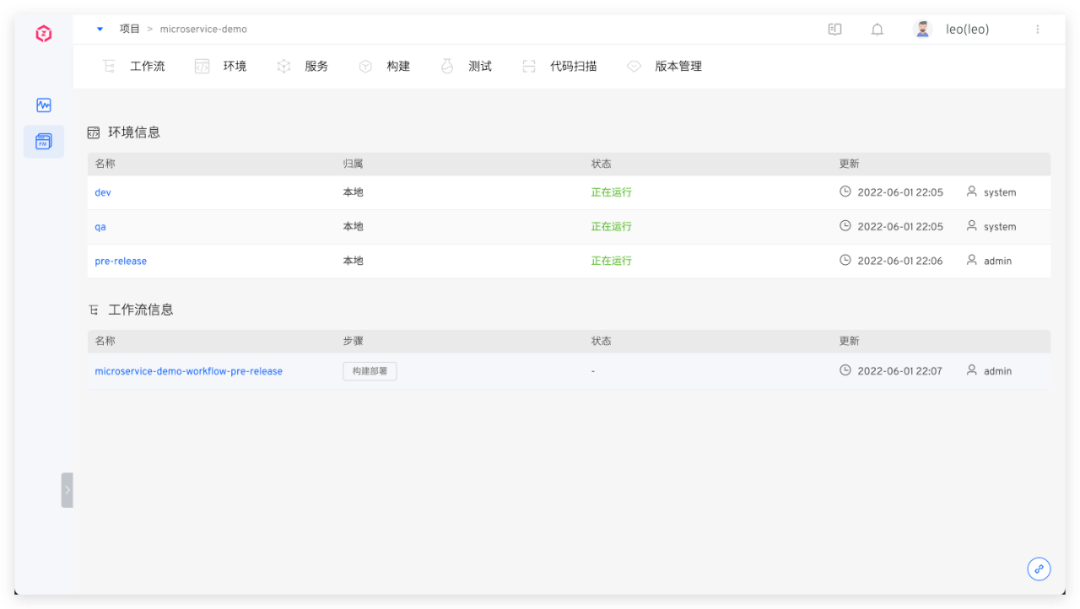This screenshot has width=1080, height=609.
Task: Click the leo user avatar
Action: [923, 29]
